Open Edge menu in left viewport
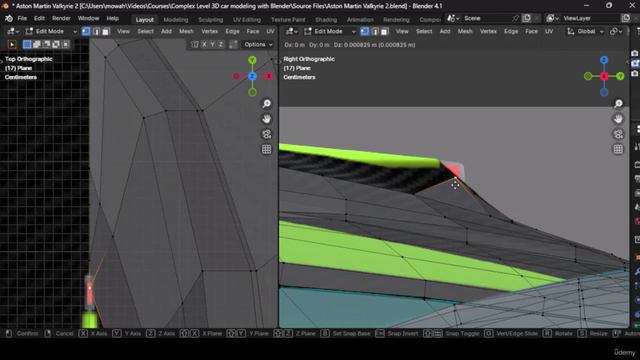The width and height of the screenshot is (640, 360). coord(232,31)
